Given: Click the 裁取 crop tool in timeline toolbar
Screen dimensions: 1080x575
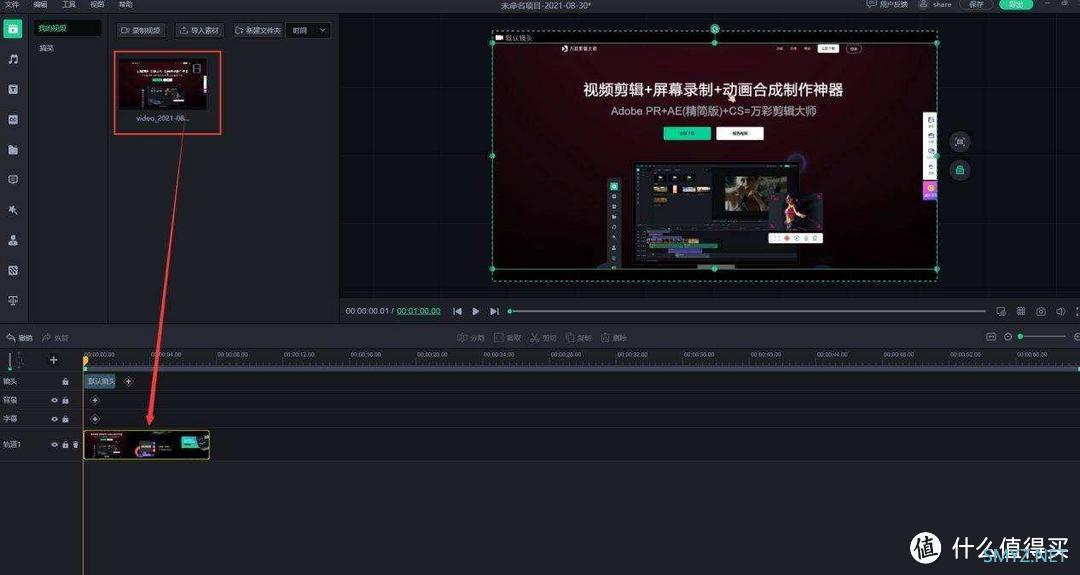Looking at the screenshot, I should click(x=508, y=337).
